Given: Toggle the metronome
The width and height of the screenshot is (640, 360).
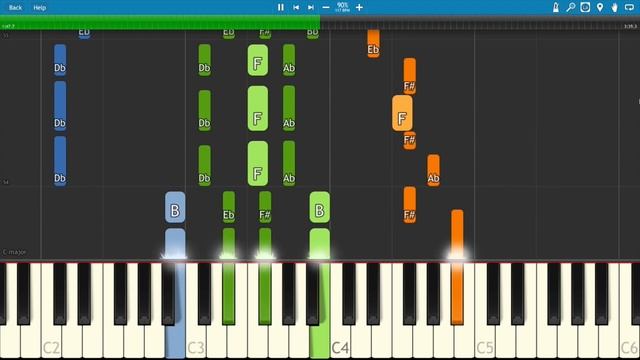Looking at the screenshot, I should (x=556, y=7).
